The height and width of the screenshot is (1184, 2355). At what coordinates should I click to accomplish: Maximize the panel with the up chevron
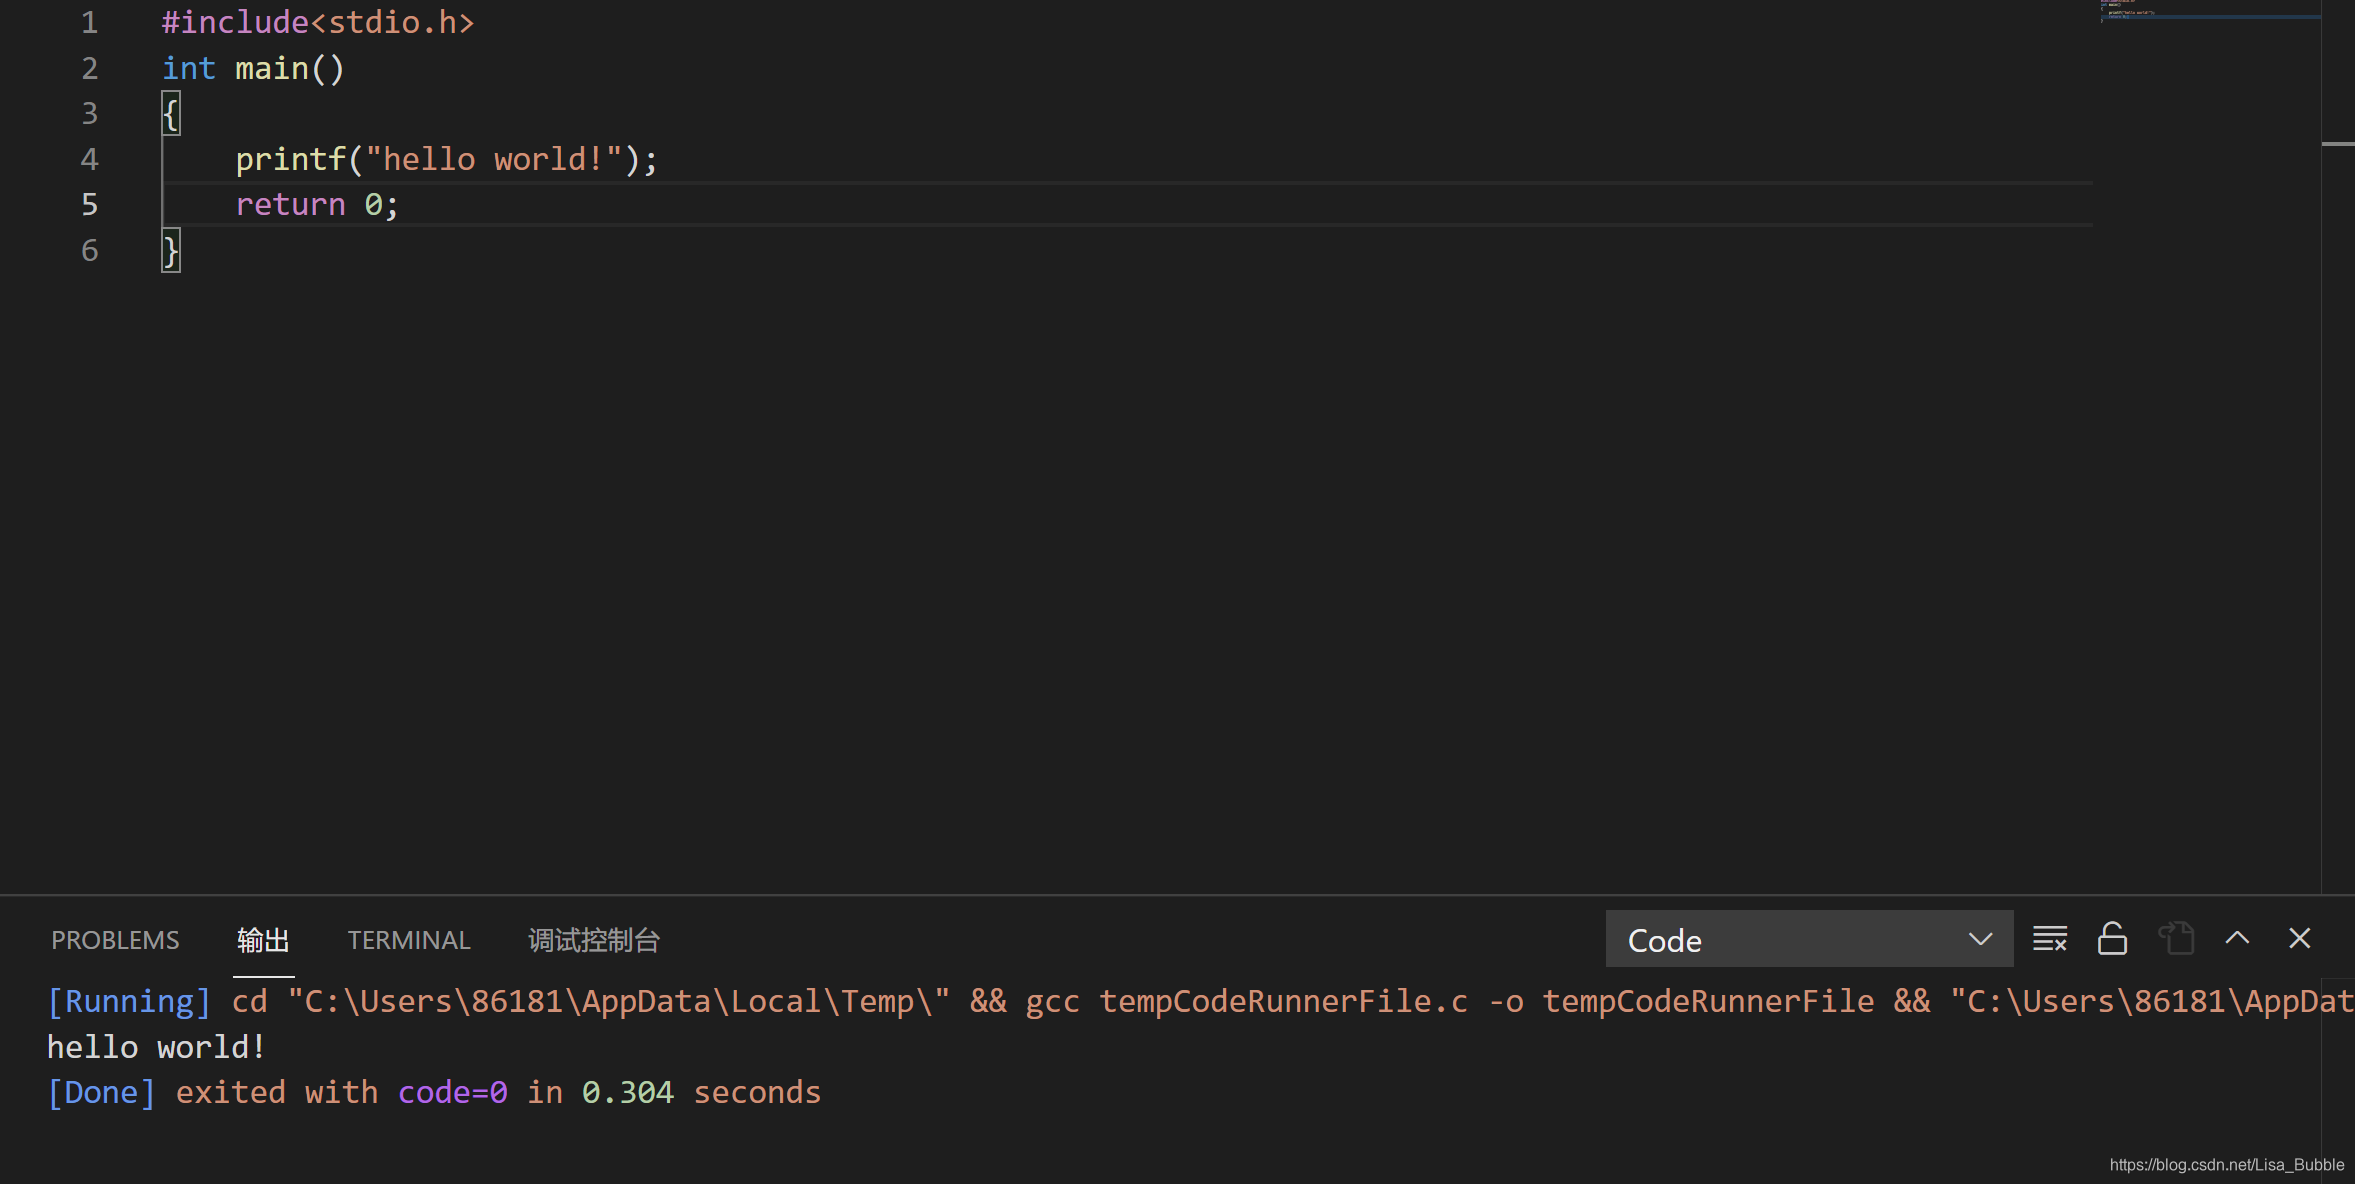pyautogui.click(x=2237, y=938)
